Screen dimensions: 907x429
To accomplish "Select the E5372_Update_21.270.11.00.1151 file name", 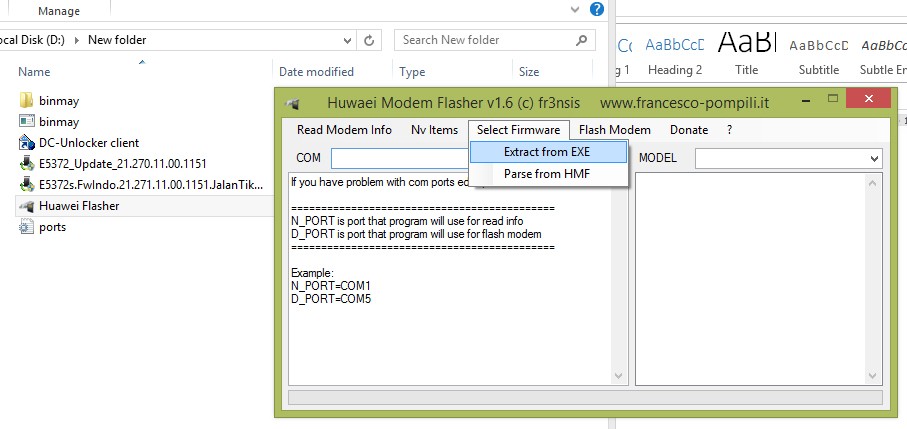I will [123, 164].
